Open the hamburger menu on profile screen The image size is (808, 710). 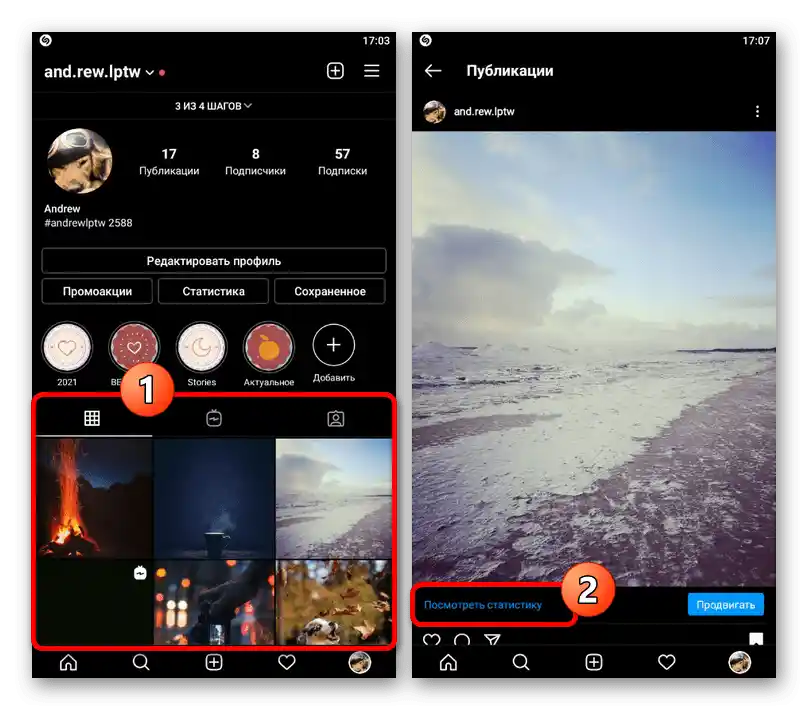point(372,71)
